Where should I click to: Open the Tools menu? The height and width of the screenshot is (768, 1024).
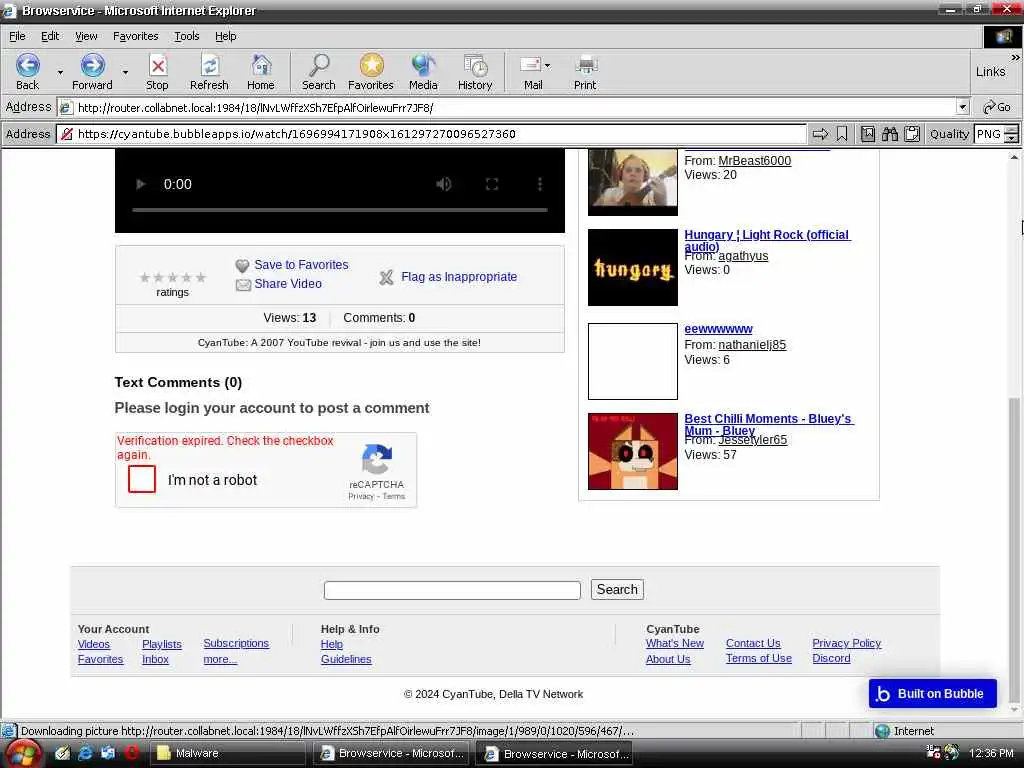pos(186,36)
